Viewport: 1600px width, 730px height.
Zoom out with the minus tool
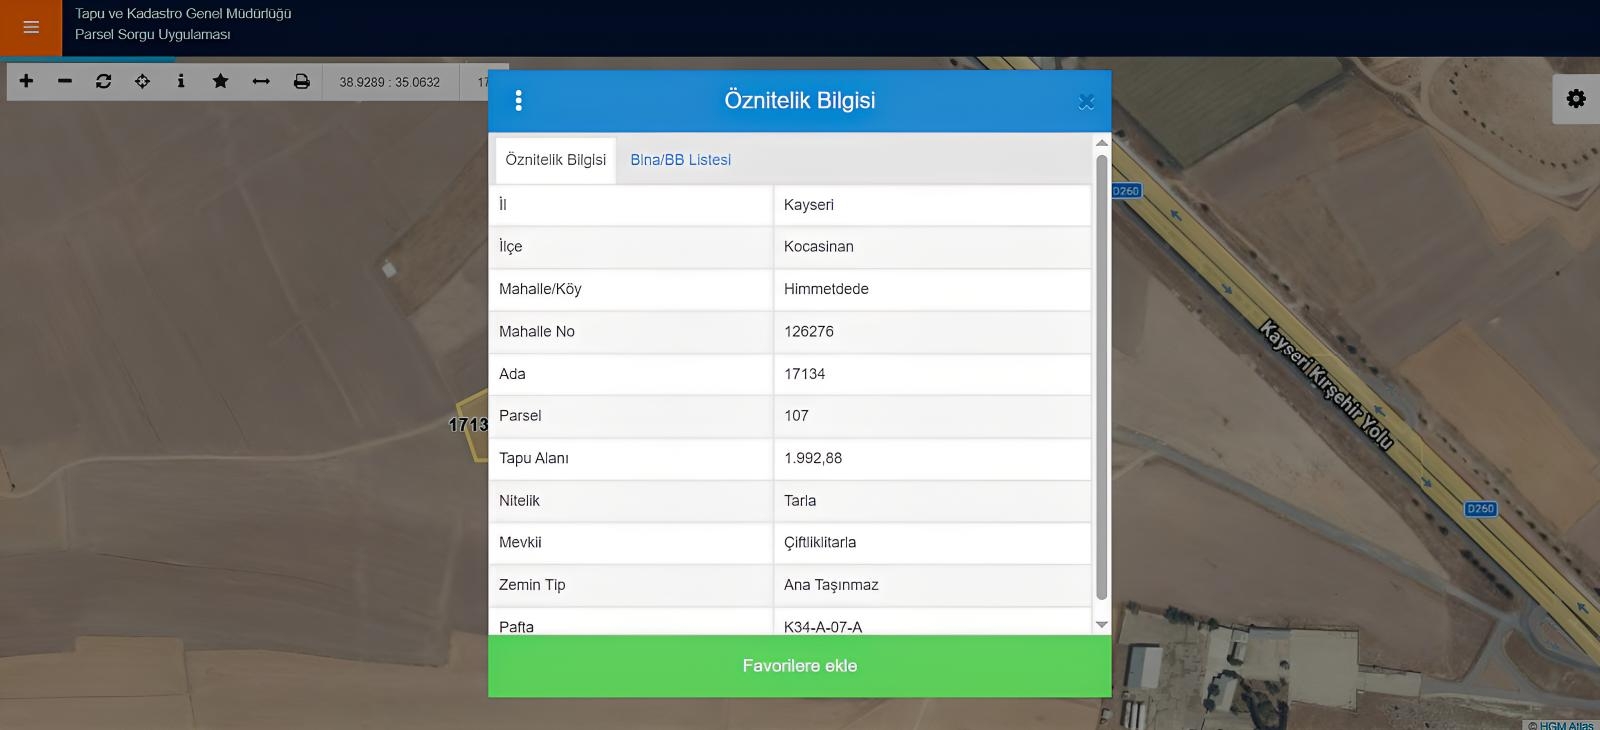pos(65,81)
